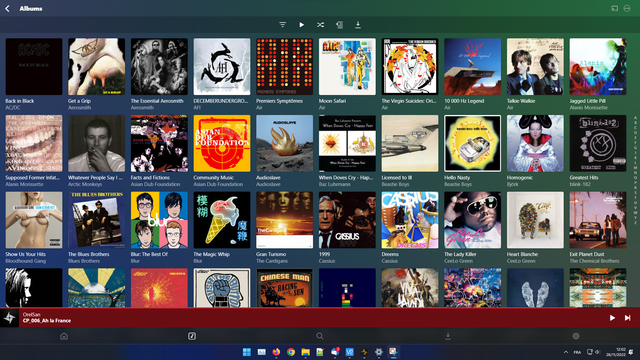Open the Community Music album cover

[222, 143]
